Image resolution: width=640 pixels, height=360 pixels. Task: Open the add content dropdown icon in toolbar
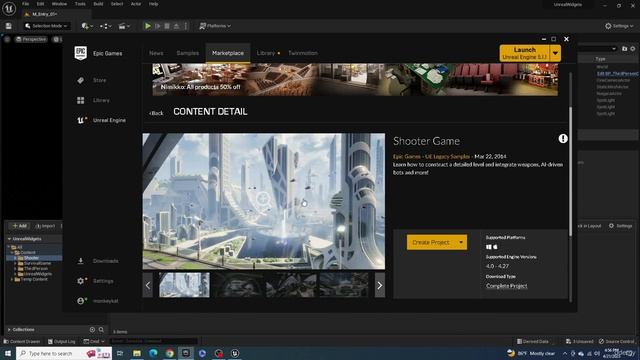[87, 26]
